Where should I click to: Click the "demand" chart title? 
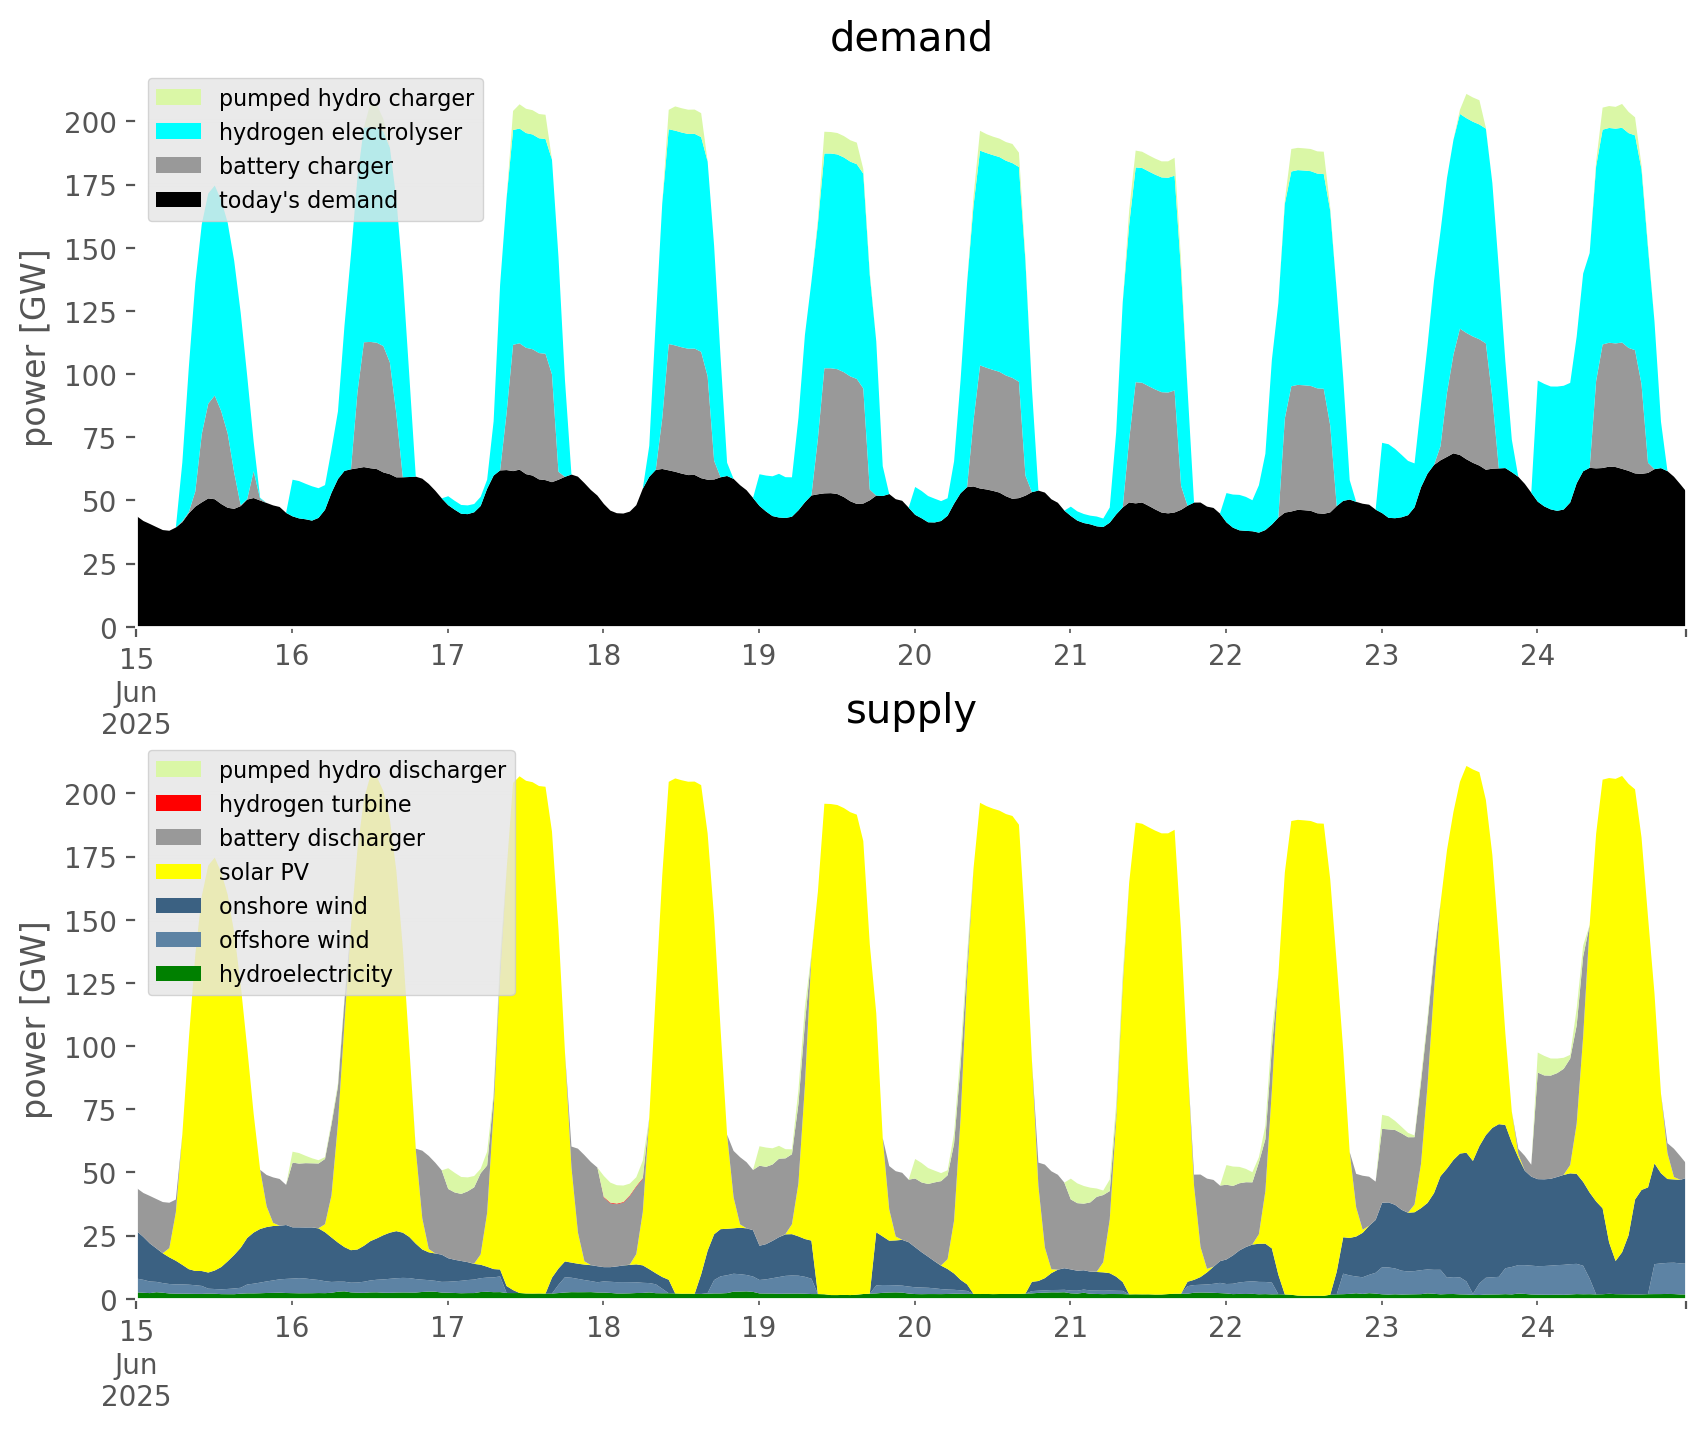click(910, 38)
